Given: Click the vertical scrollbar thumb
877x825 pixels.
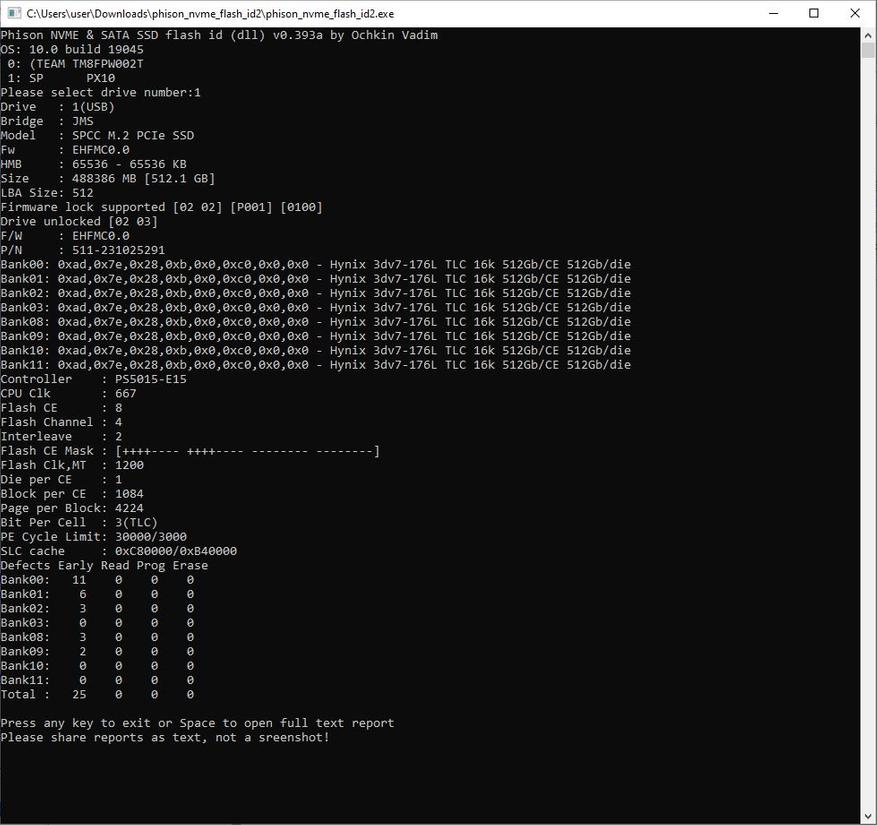Looking at the screenshot, I should click(867, 50).
